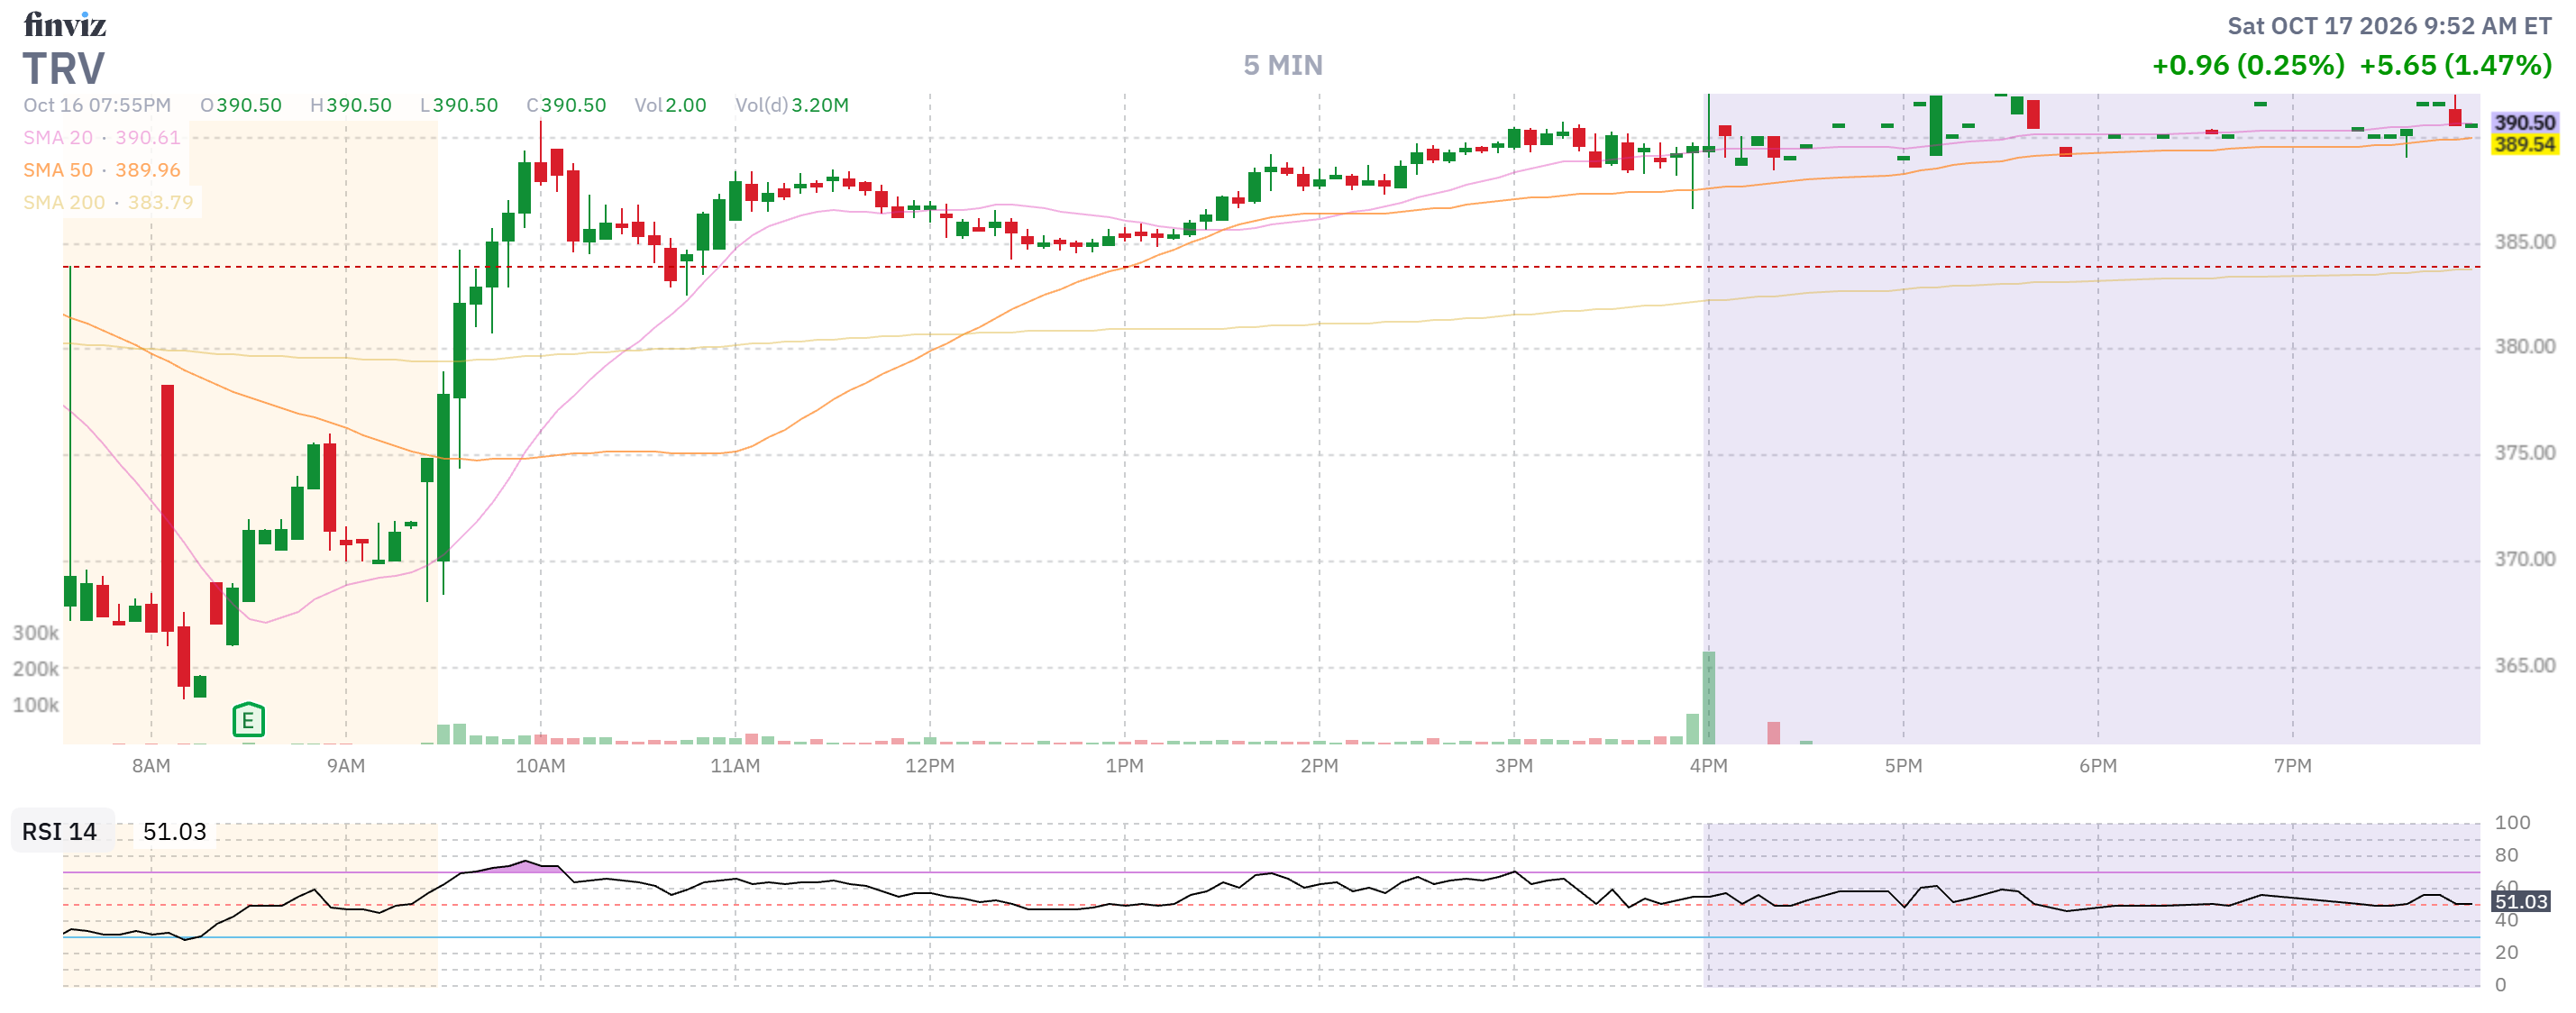Click the Oct 16 07:55PM bar date
This screenshot has width=2576, height=1013.
pos(97,105)
